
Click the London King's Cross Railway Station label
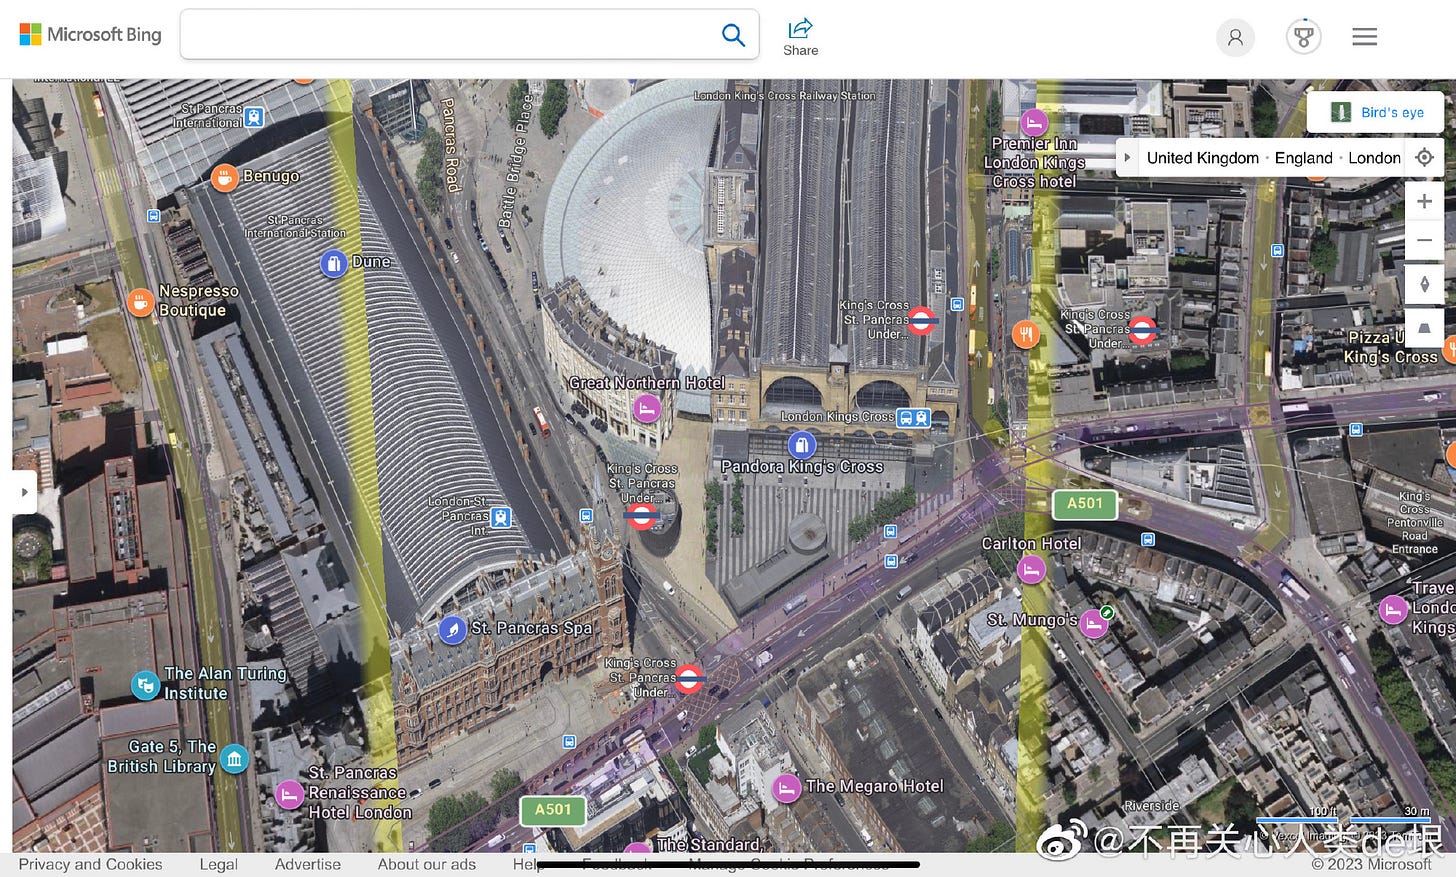coord(785,96)
